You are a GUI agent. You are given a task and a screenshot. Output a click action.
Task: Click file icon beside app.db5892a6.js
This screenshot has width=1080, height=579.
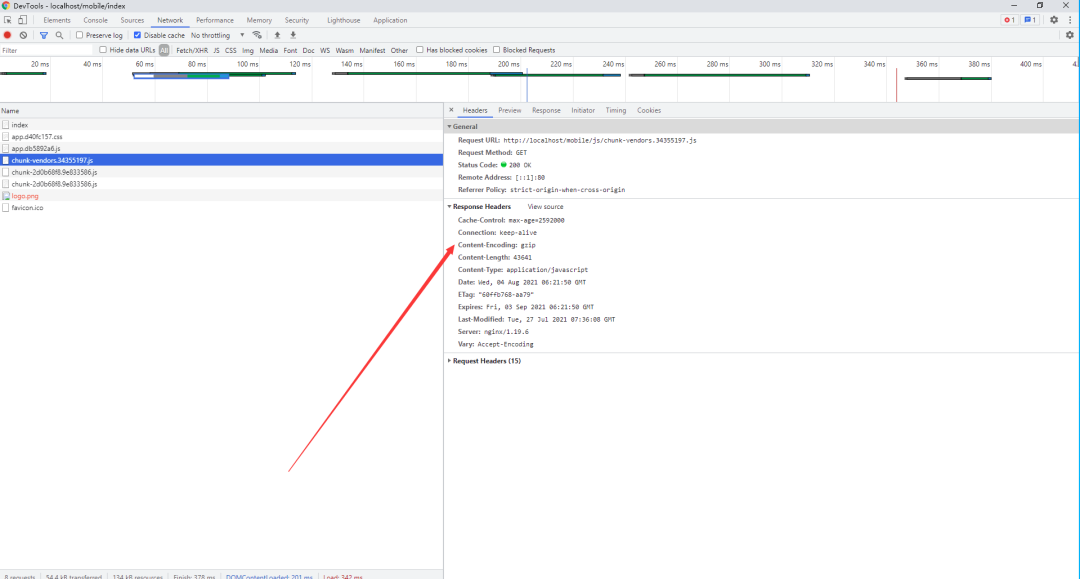tap(6, 149)
